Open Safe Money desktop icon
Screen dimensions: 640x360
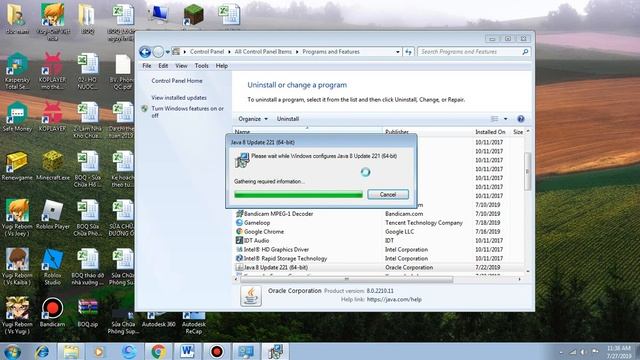pyautogui.click(x=17, y=117)
